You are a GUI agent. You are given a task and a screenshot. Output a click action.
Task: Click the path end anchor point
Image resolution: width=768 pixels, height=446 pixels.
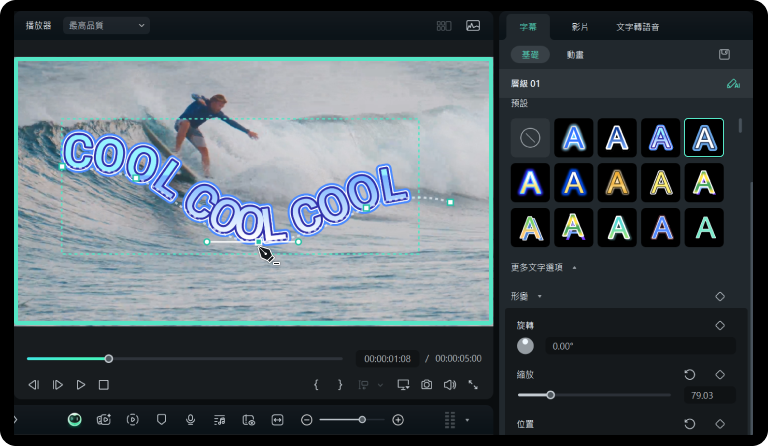pos(450,202)
